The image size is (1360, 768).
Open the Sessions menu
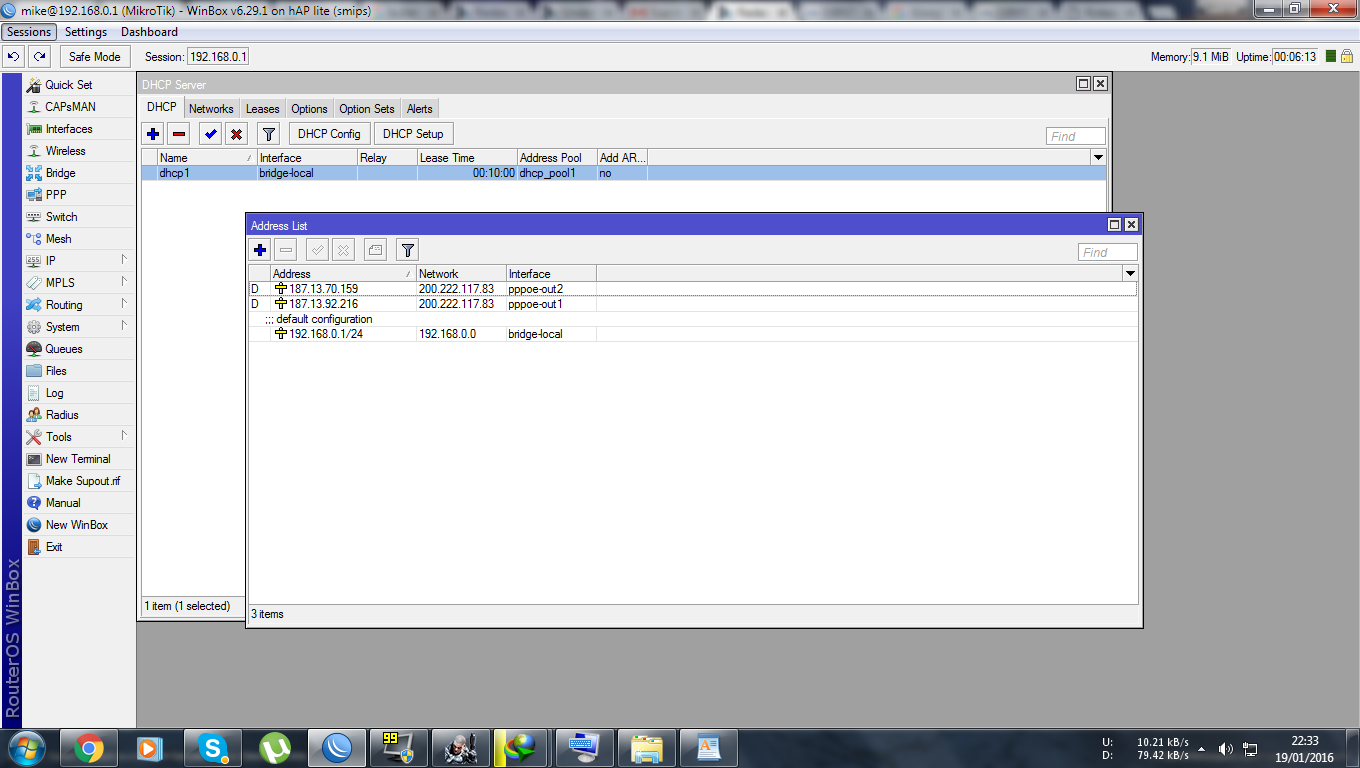pyautogui.click(x=29, y=32)
